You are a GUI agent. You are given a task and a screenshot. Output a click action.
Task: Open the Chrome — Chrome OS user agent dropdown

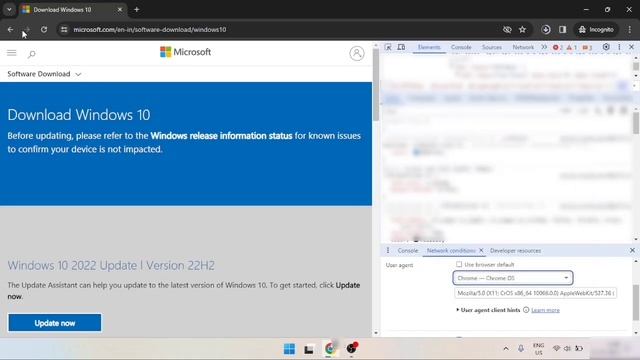tap(513, 278)
